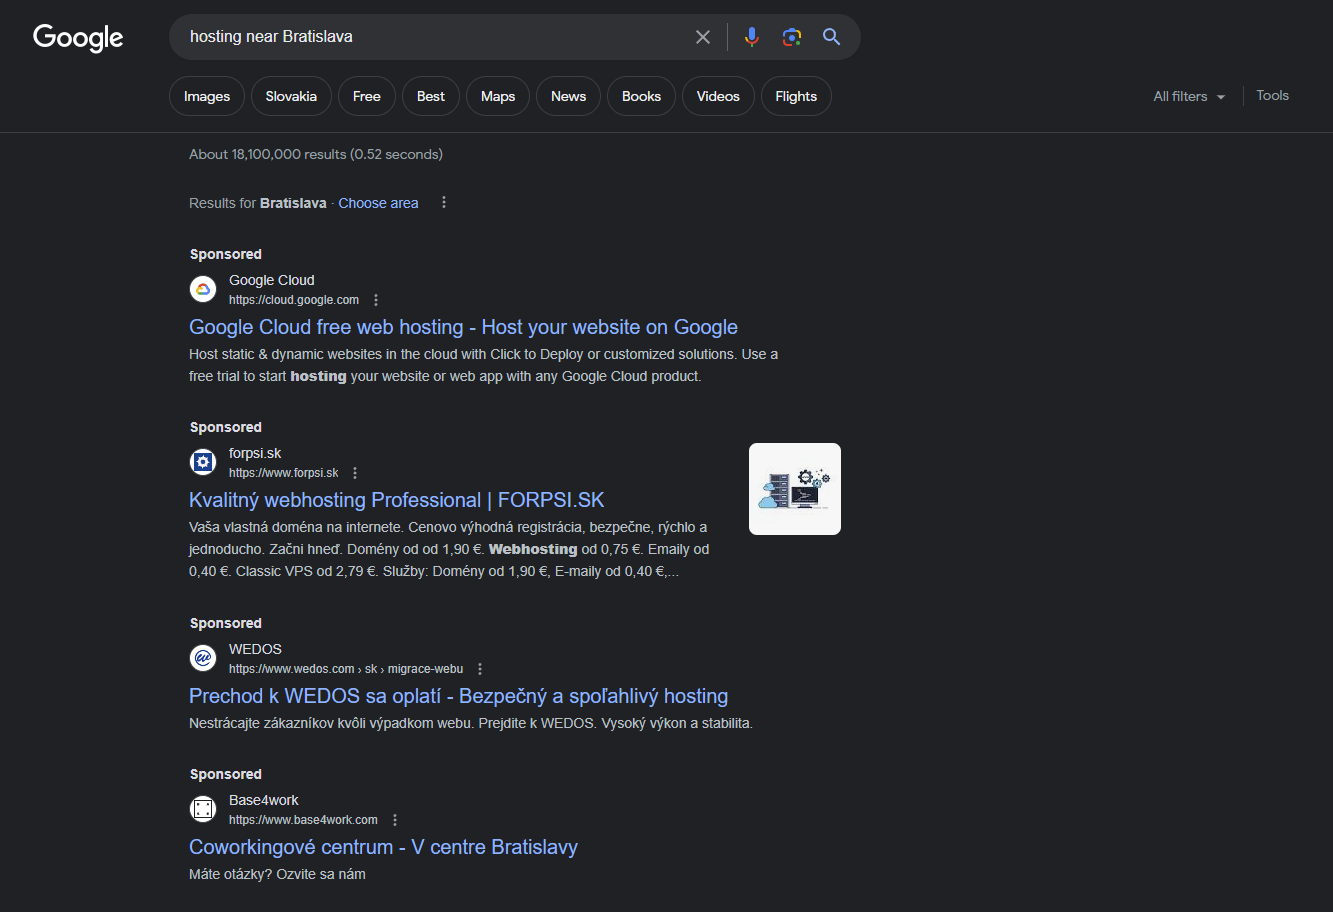Open Prechod k WEDOS sa oplatí link

click(458, 696)
